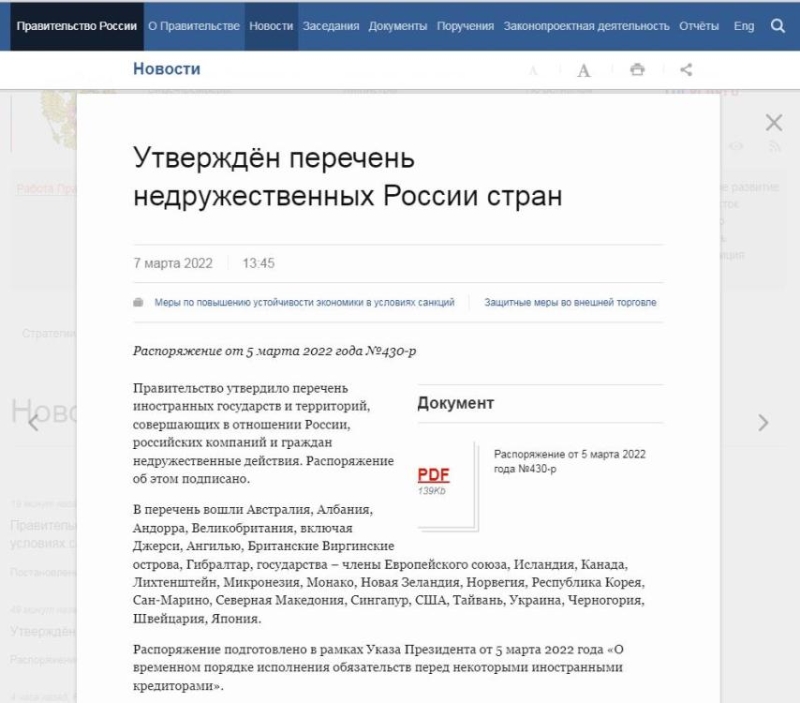Screen dimensions: 800x703
Task: Go to previous article arrow
Action: coord(34,422)
